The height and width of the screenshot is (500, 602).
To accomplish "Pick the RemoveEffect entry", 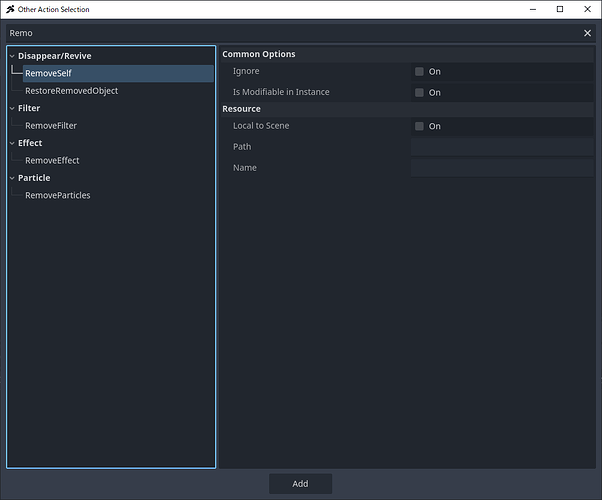I will click(52, 160).
